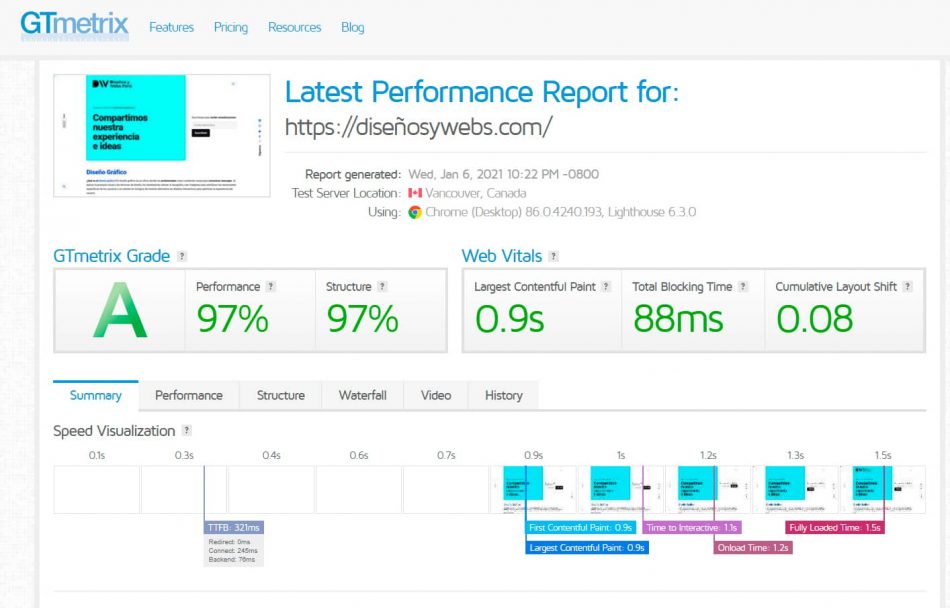Click the help icon for Cumulative Layout Shift

pyautogui.click(x=908, y=286)
